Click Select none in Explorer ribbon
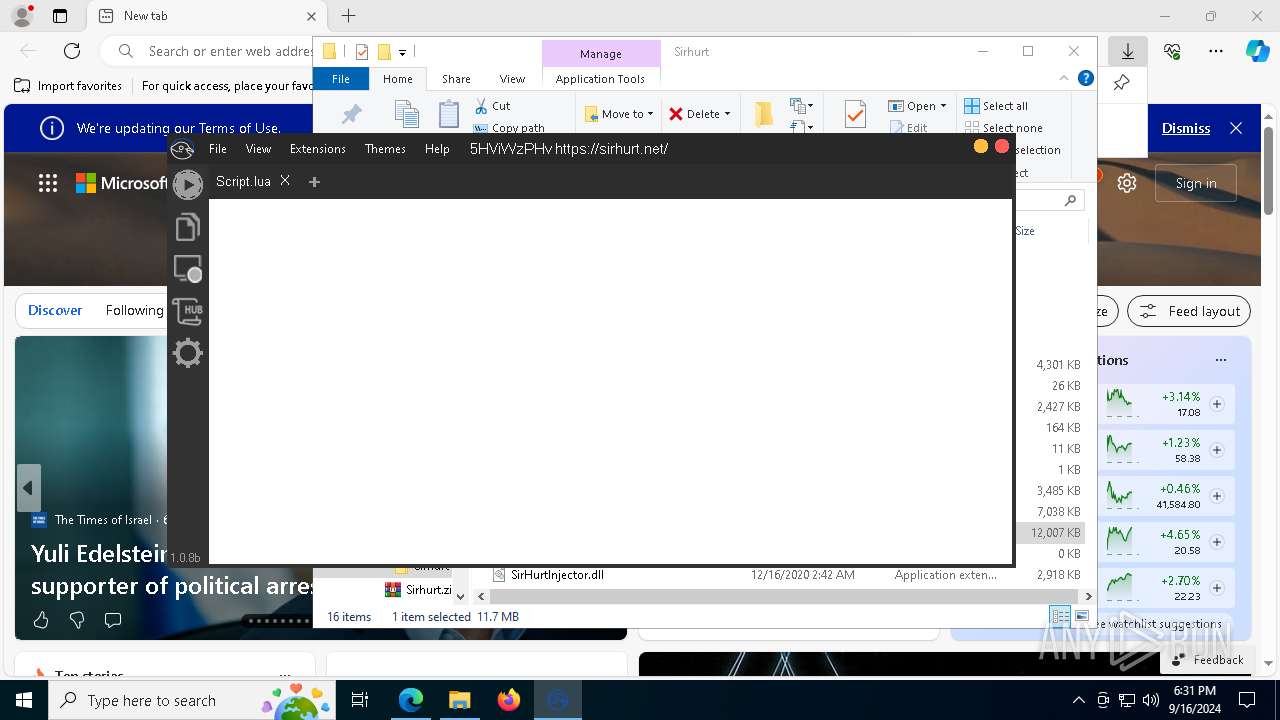1280x720 pixels. pos(1003,128)
